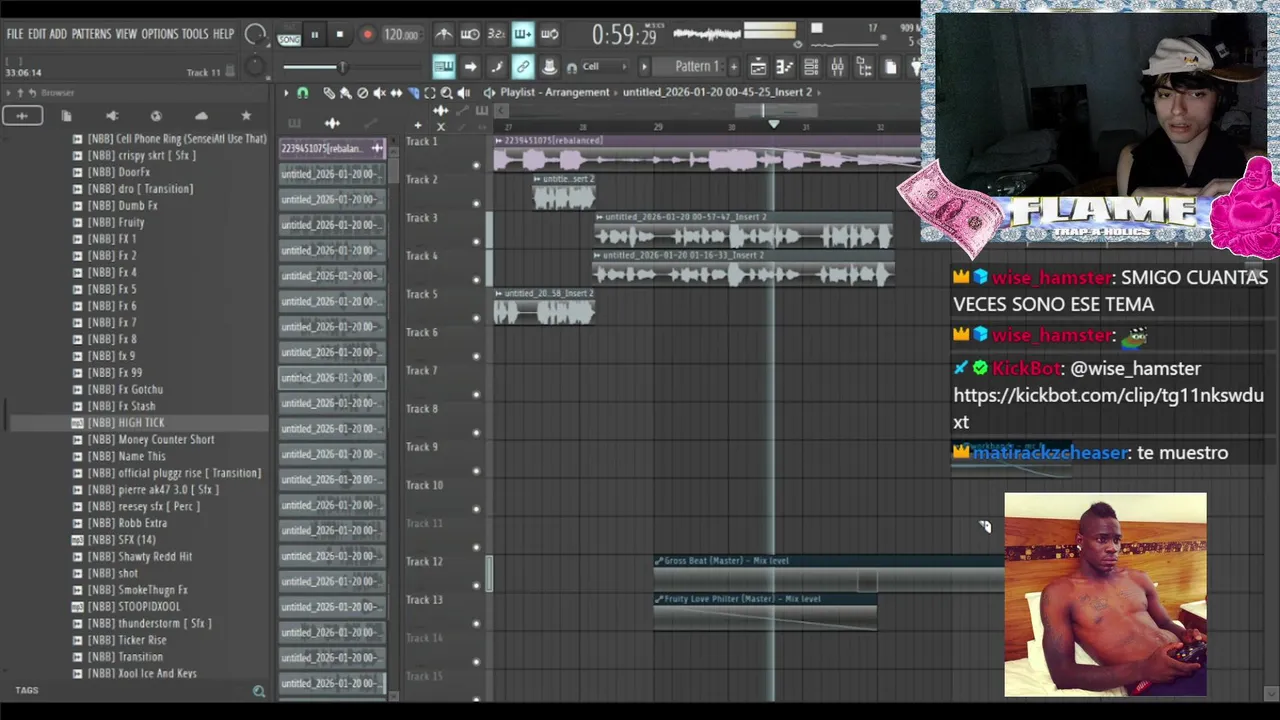The image size is (1280, 720).
Task: Open Browser cloud tab icon
Action: [x=201, y=116]
